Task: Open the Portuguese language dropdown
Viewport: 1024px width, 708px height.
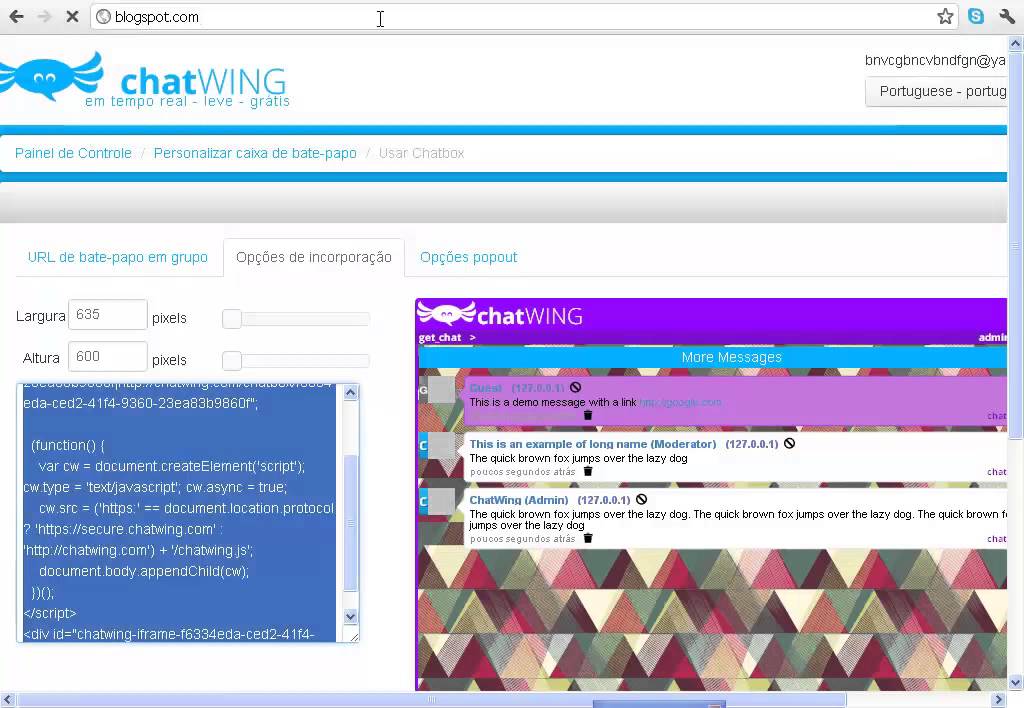Action: [x=936, y=91]
